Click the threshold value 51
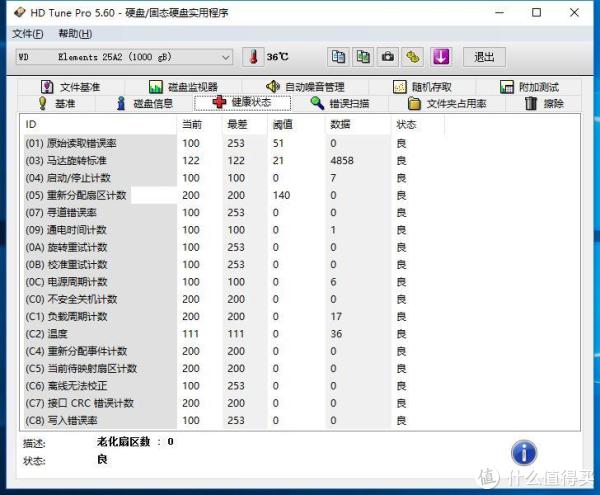This screenshot has height=495, width=600. 278,143
